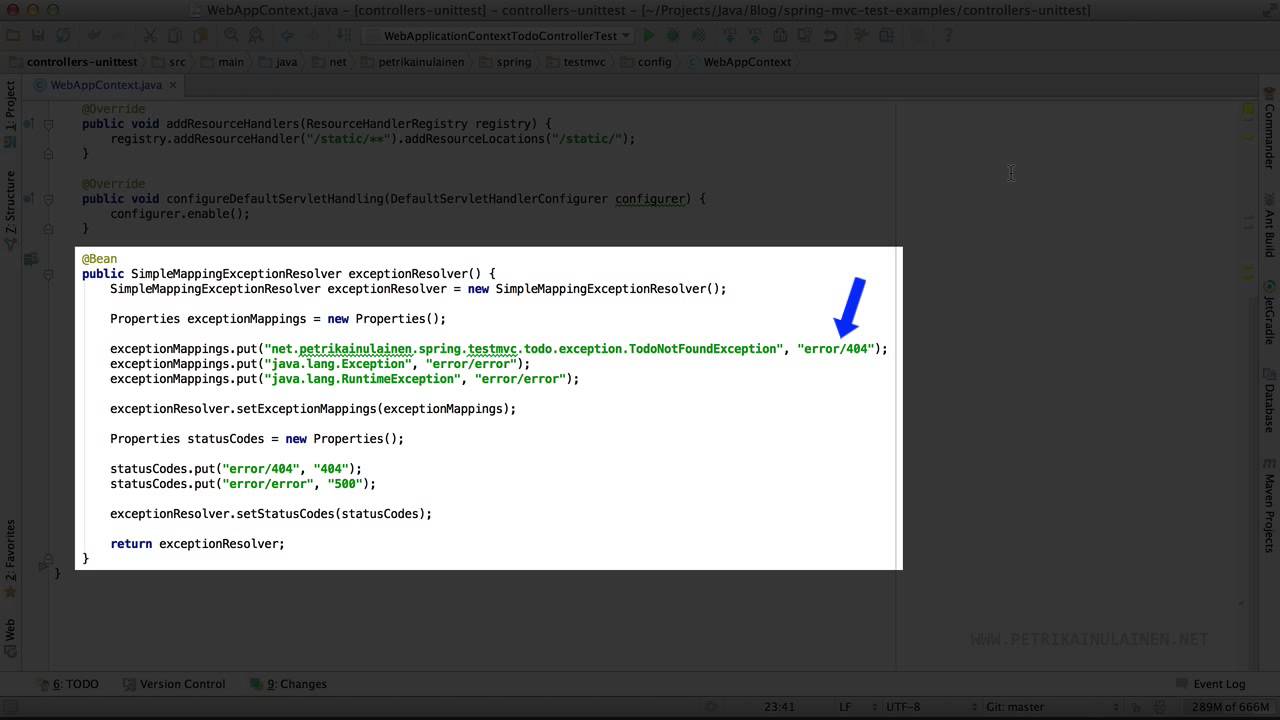Screen dimensions: 1280x720
Task: Click the Open folder toolbar icon
Action: 12,36
